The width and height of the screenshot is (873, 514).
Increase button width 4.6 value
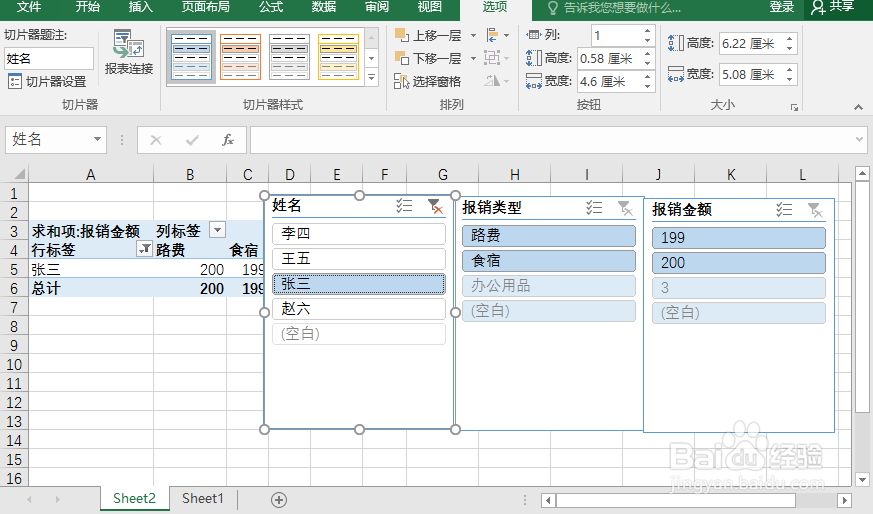(648, 77)
